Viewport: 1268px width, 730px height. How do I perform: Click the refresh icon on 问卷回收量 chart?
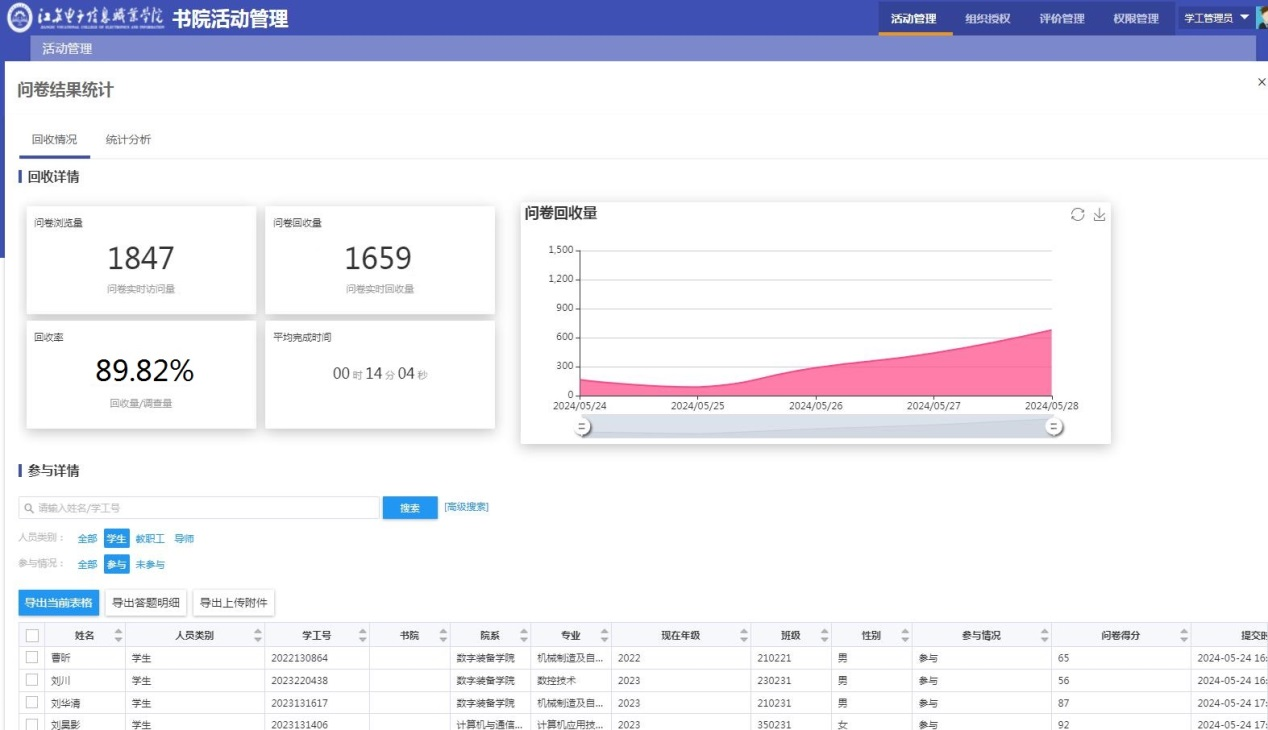(x=1077, y=214)
